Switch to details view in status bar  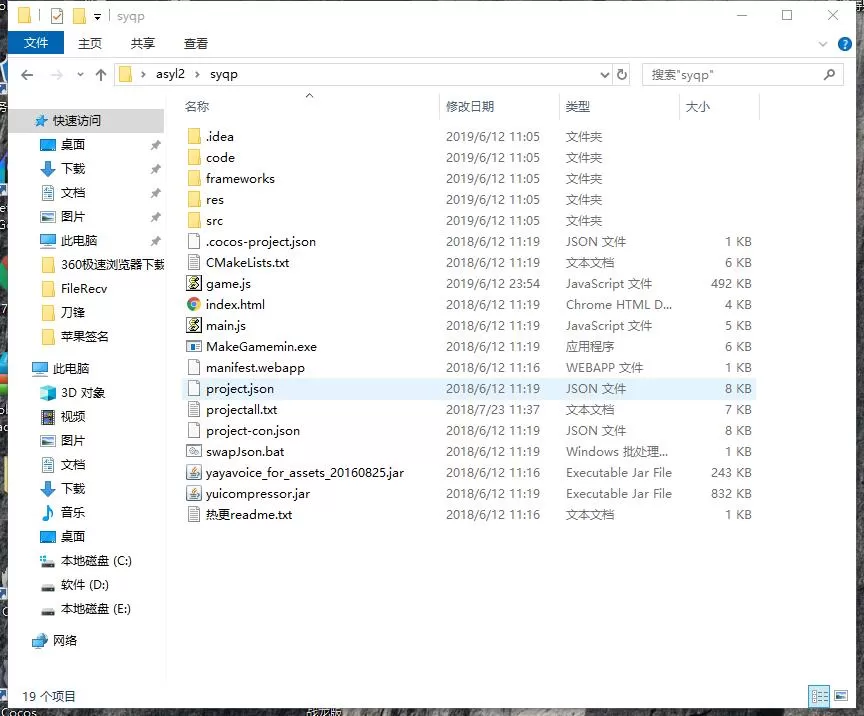819,696
